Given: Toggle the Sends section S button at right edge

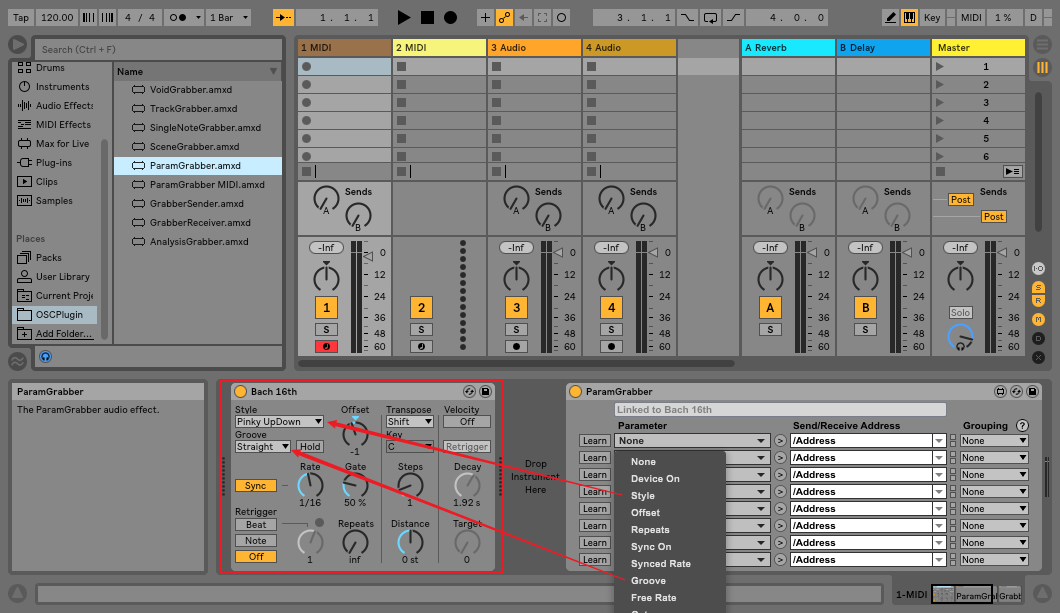Looking at the screenshot, I should coord(1039,287).
